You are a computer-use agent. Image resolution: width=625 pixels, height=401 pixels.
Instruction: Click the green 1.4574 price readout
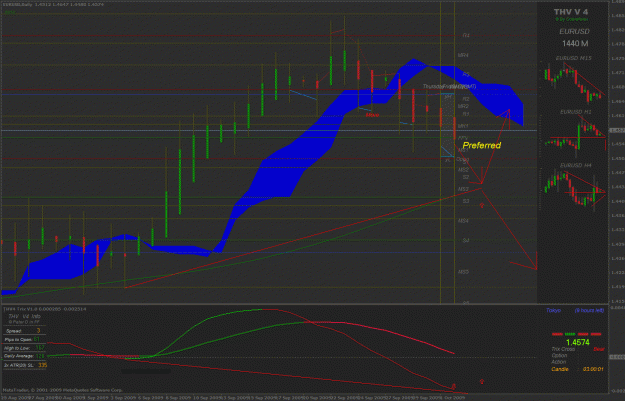[578, 342]
